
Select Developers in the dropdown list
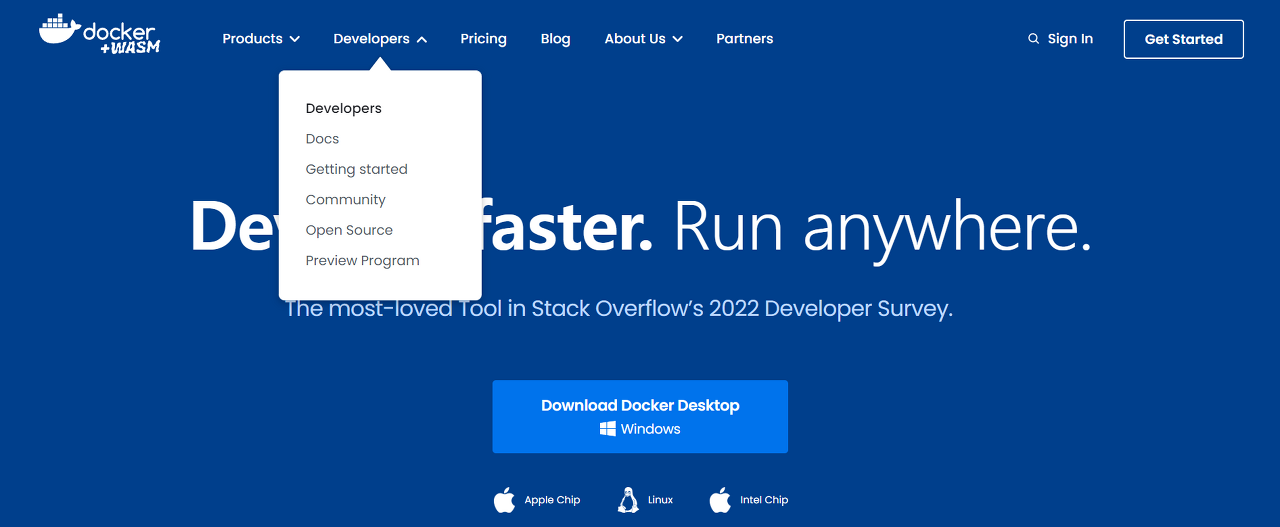click(x=344, y=108)
